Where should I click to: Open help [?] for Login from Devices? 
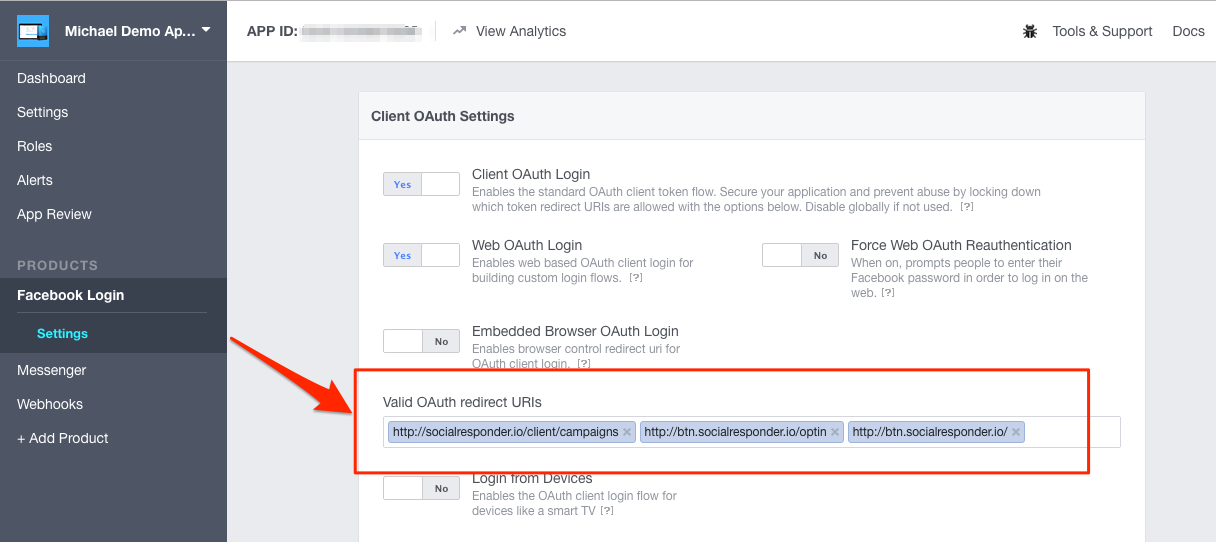(606, 511)
